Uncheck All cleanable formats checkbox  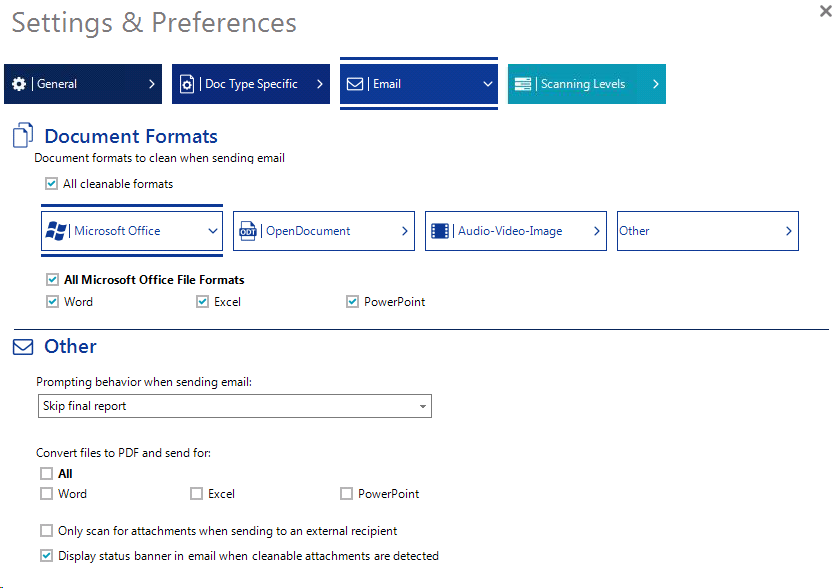(x=52, y=184)
